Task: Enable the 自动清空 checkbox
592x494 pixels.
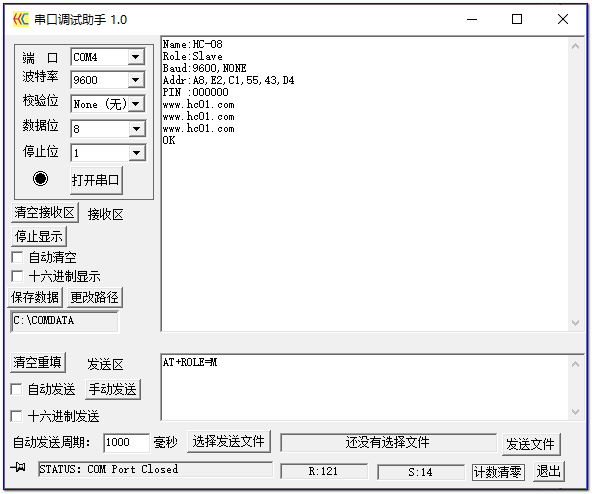Action: [x=17, y=258]
